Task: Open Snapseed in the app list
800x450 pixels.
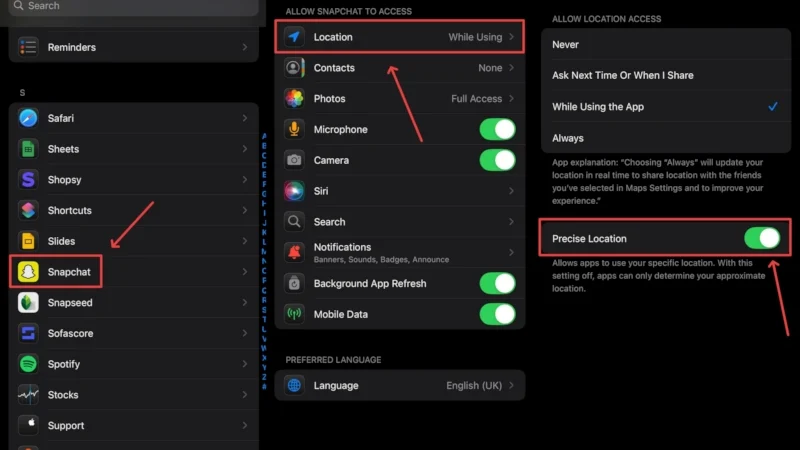Action: (x=134, y=303)
